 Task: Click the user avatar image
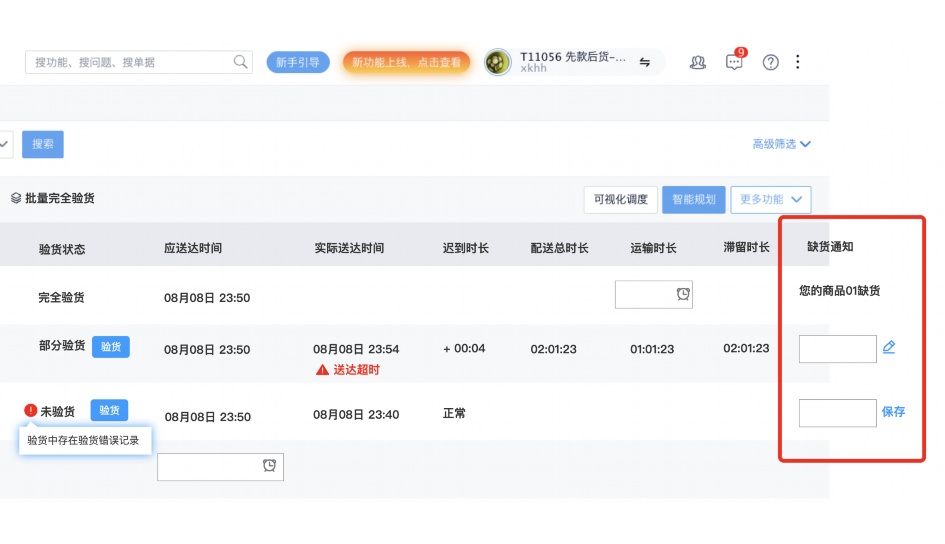click(498, 62)
